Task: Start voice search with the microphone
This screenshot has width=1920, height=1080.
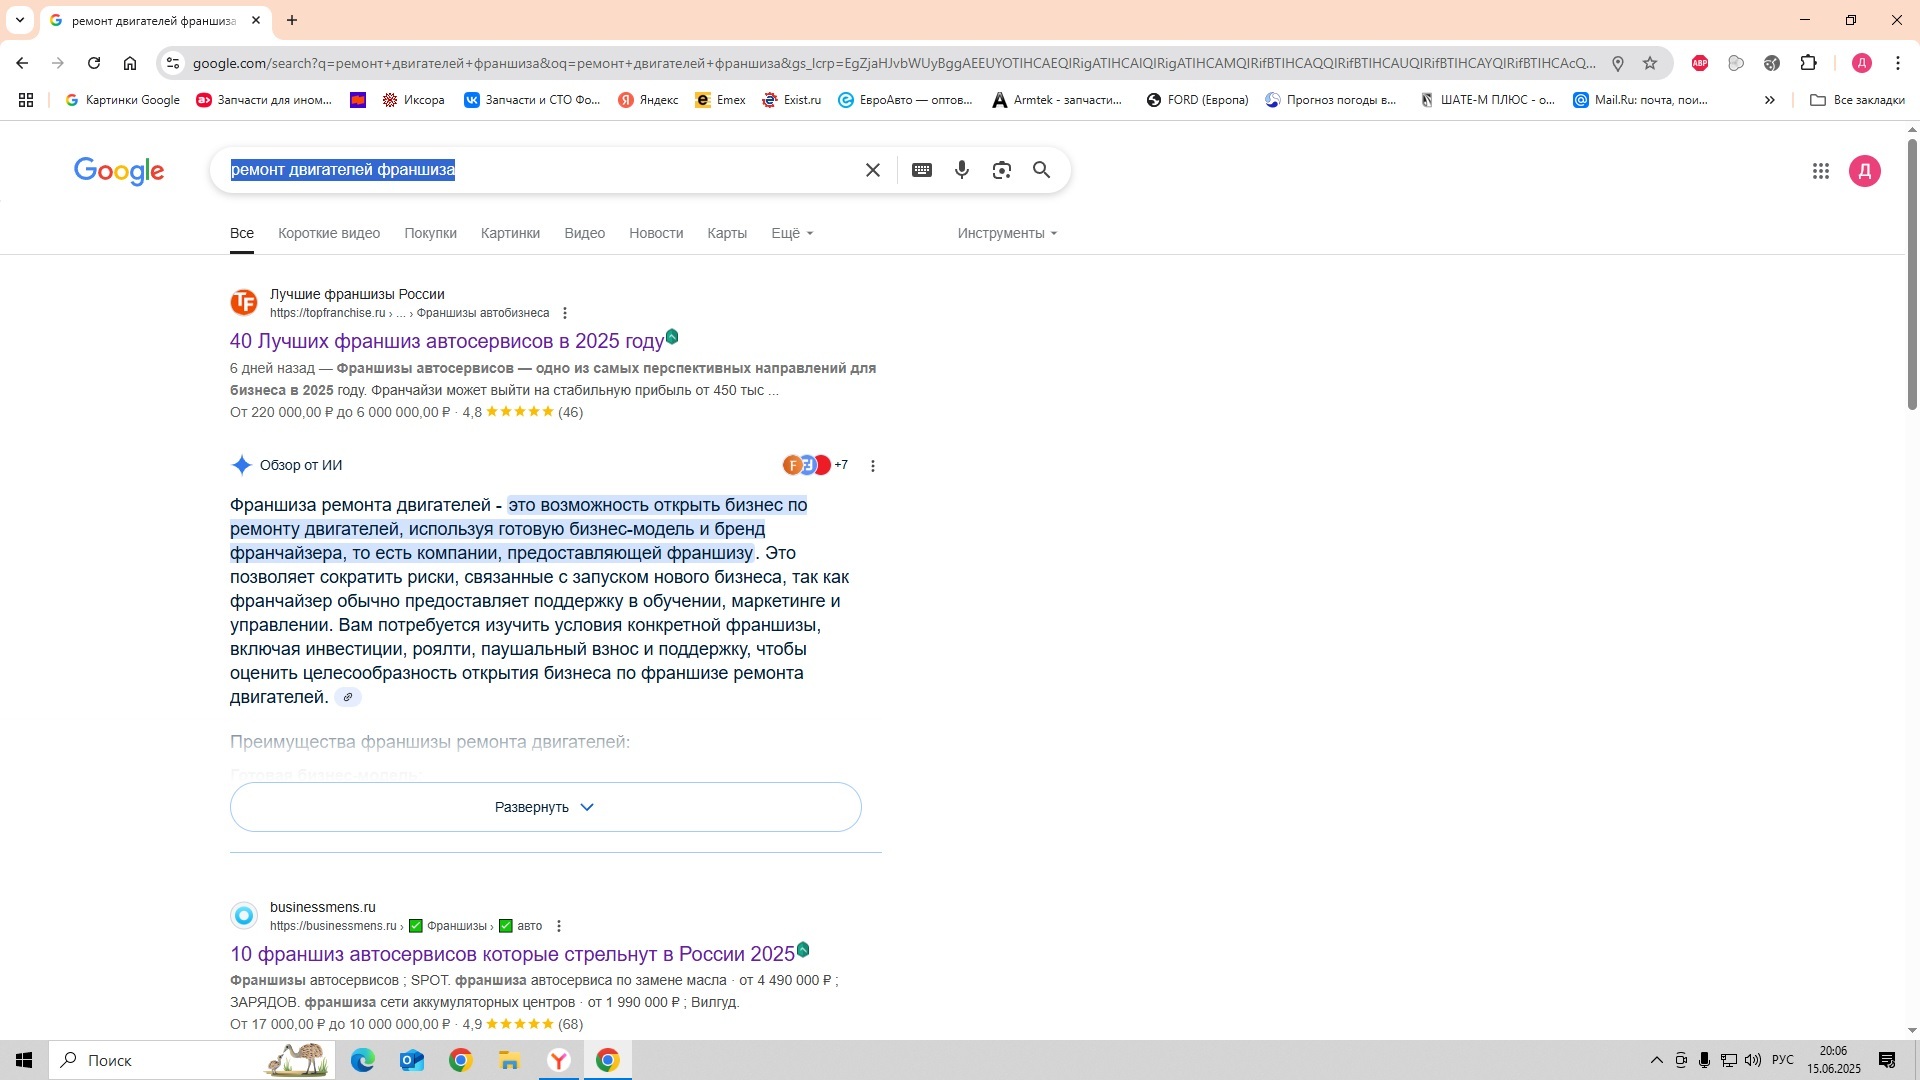Action: (962, 170)
